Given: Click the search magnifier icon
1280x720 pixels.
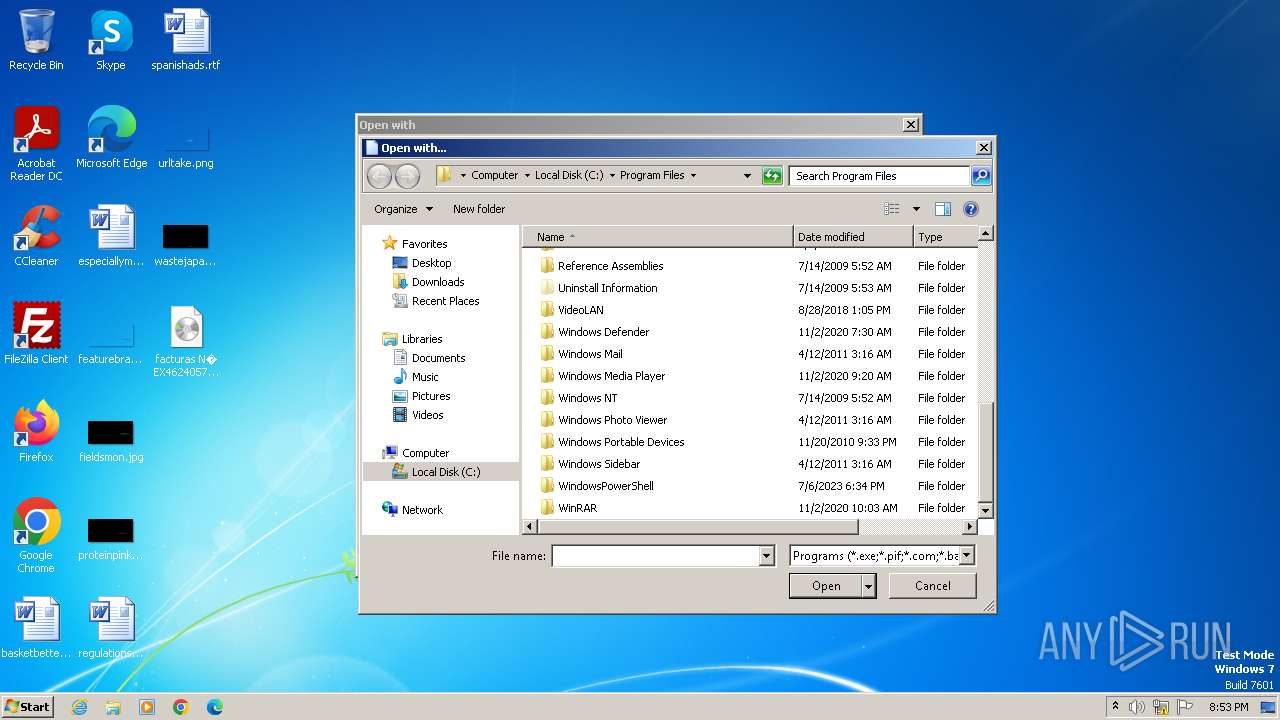Looking at the screenshot, I should click(981, 176).
